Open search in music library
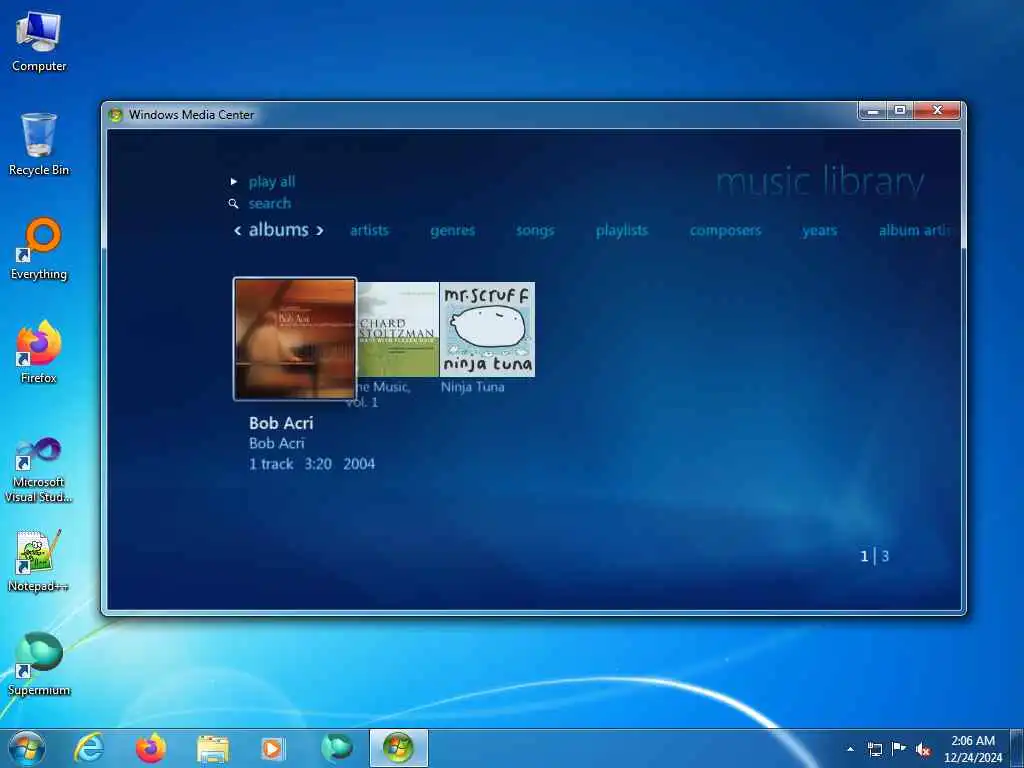This screenshot has width=1024, height=768. (269, 203)
